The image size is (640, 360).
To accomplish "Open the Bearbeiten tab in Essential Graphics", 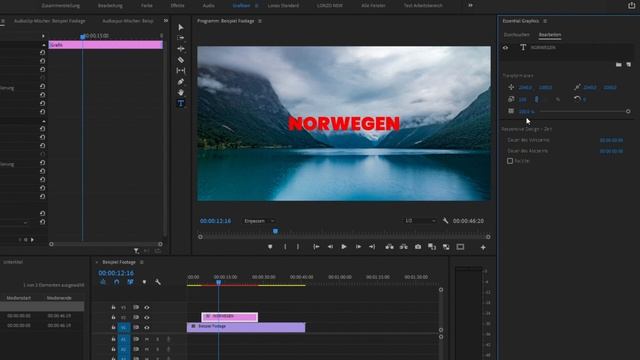I will click(x=550, y=35).
